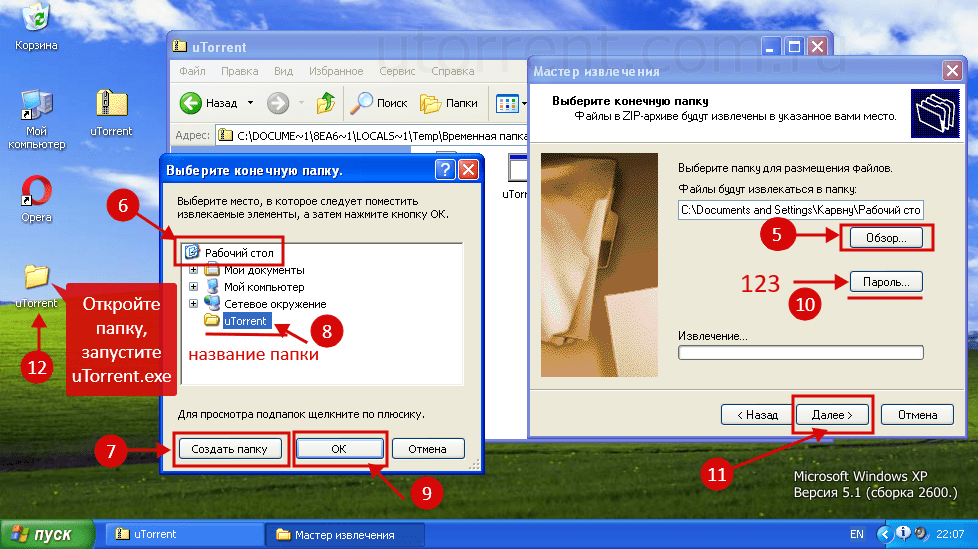Open the Правка menu

240,71
